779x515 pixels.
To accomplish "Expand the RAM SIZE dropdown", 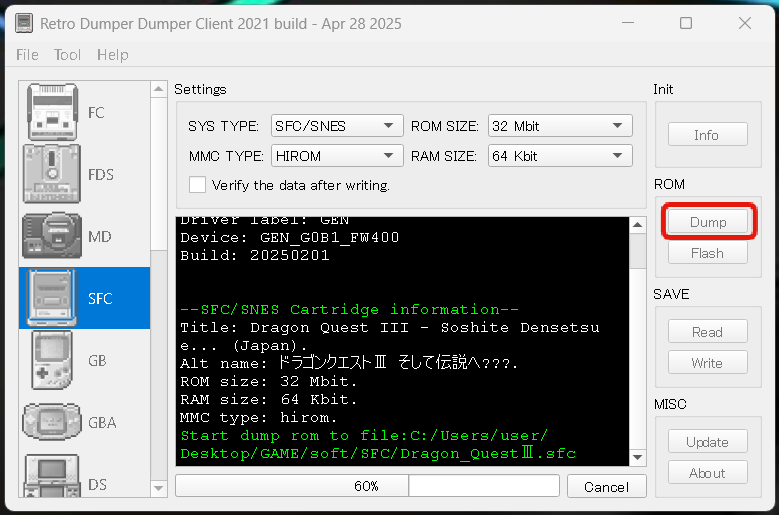I will 559,156.
